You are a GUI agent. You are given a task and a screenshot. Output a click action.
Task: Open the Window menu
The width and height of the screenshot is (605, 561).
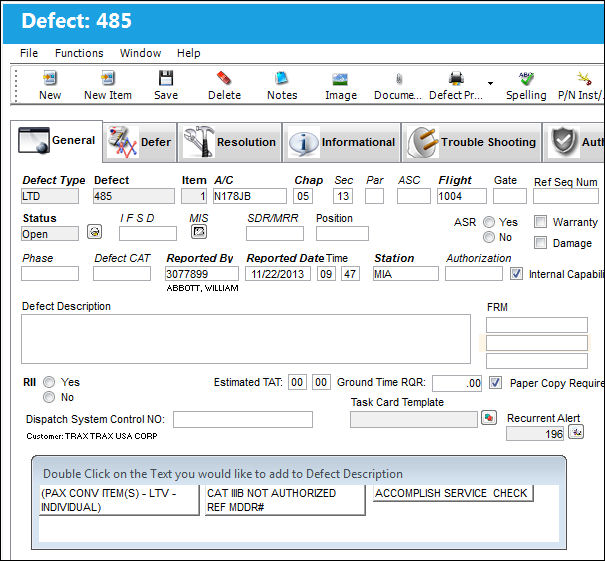coord(140,53)
